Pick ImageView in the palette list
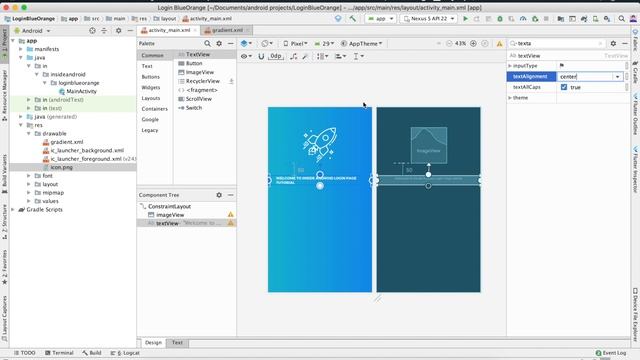640x360 pixels. pyautogui.click(x=200, y=72)
